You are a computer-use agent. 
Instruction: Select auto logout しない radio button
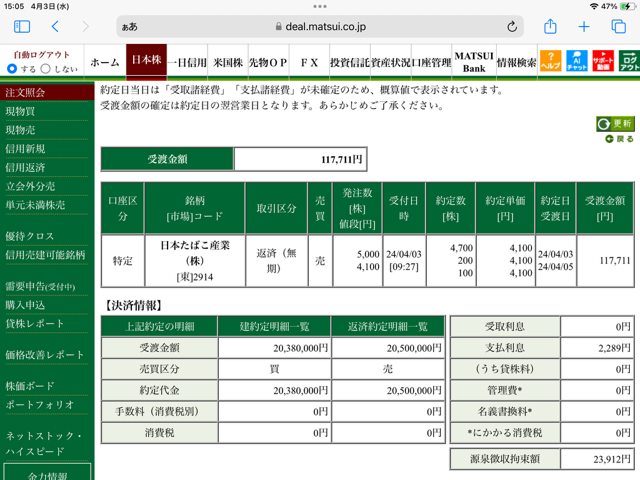46,69
